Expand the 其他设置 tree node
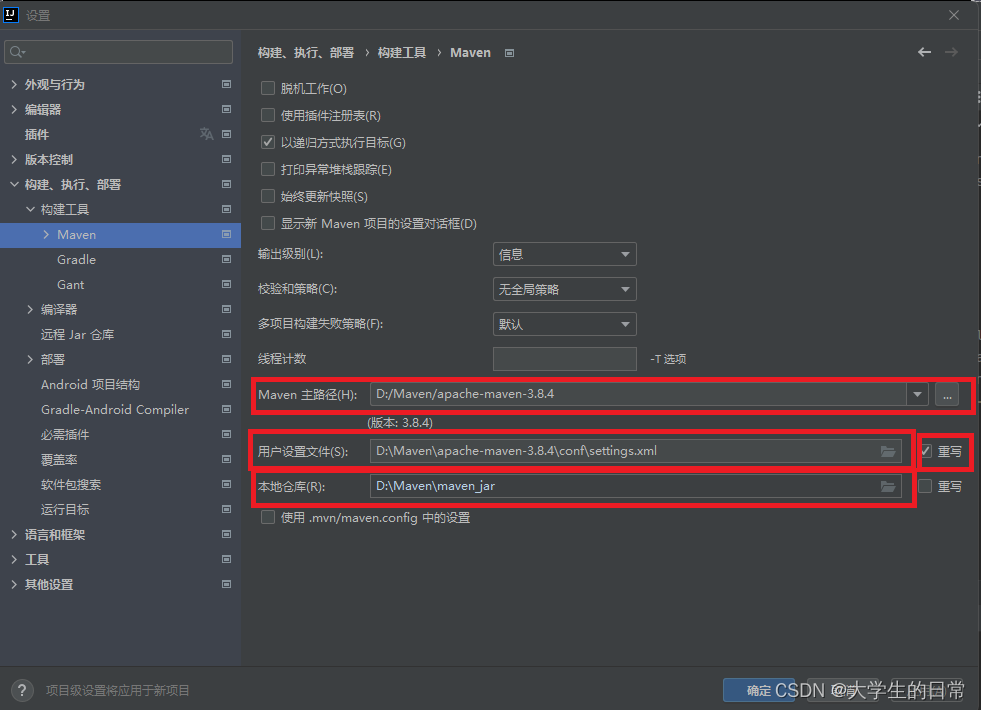Viewport: 981px width, 710px height. pos(14,585)
